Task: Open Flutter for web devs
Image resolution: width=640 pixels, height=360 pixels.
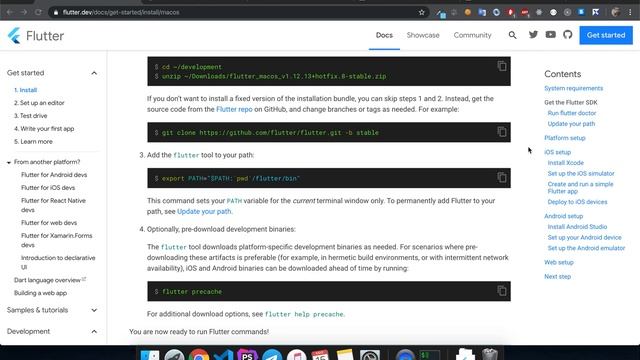Action: (49, 223)
